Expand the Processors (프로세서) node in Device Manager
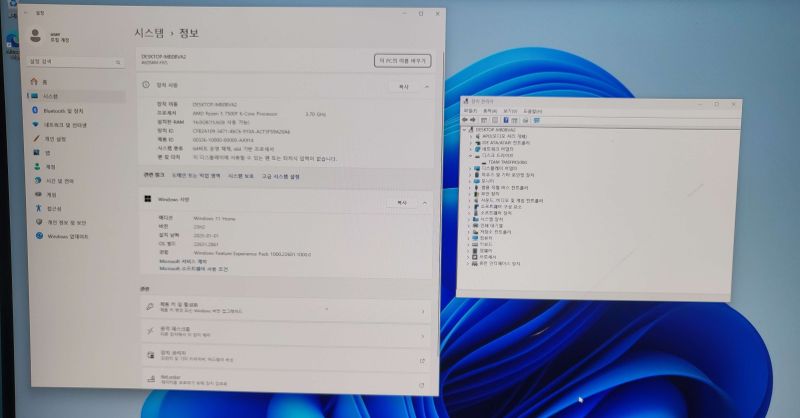The height and width of the screenshot is (418, 800). pyautogui.click(x=468, y=257)
